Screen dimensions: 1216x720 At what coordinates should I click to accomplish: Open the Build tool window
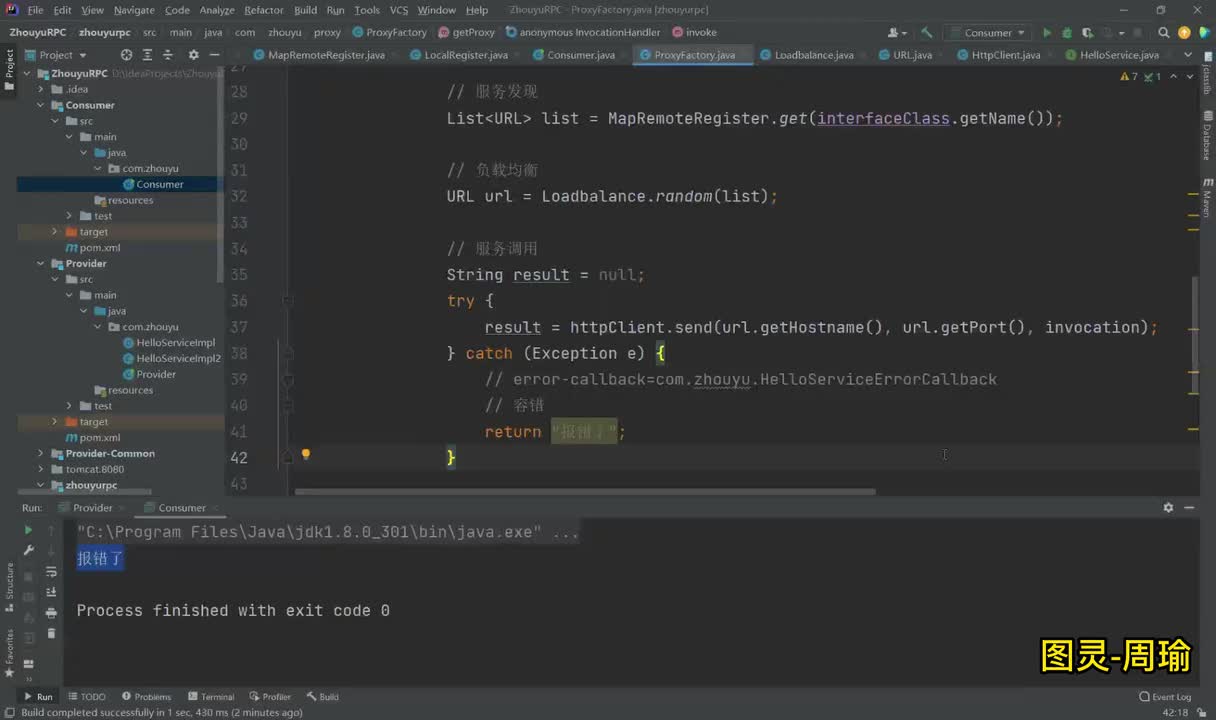point(323,697)
